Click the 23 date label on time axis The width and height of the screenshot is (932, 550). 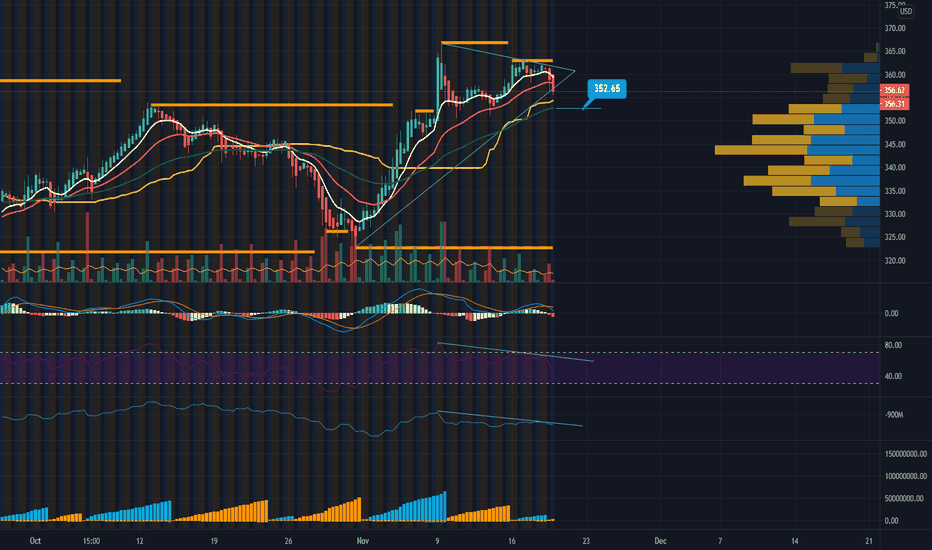coord(586,541)
